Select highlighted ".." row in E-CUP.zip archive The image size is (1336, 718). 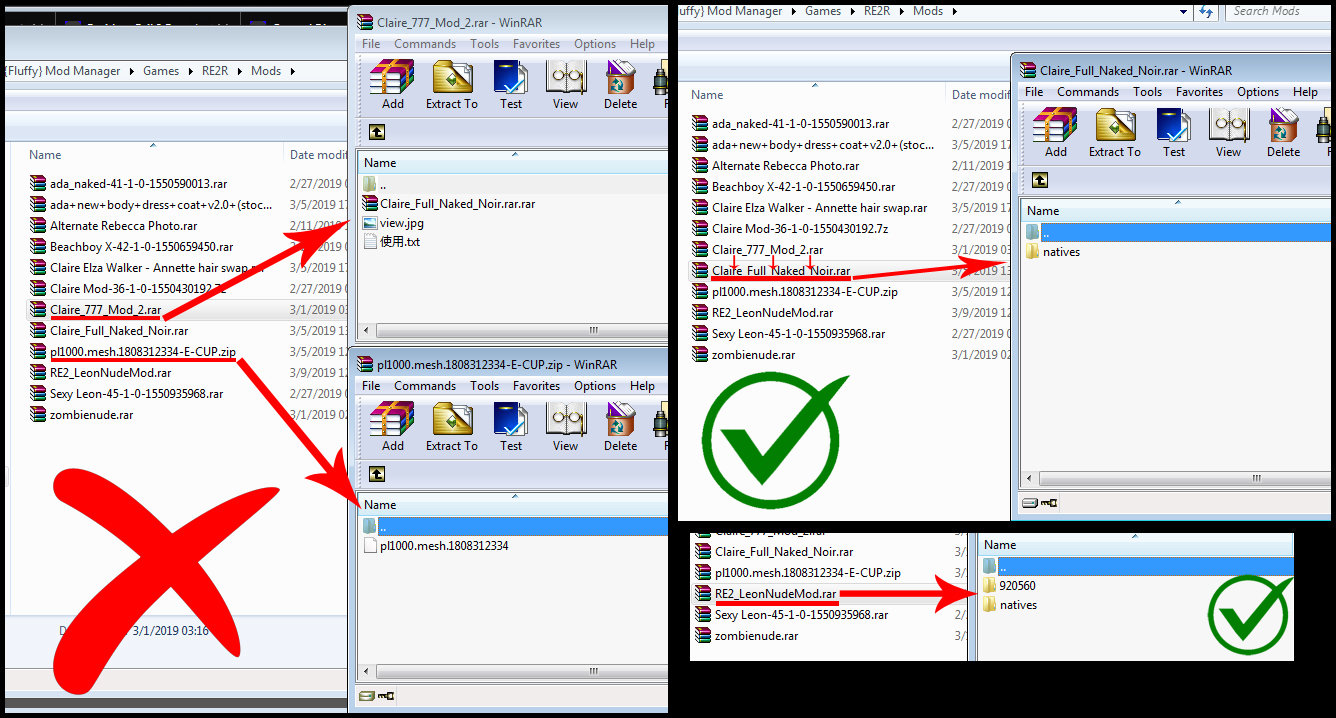click(512, 526)
